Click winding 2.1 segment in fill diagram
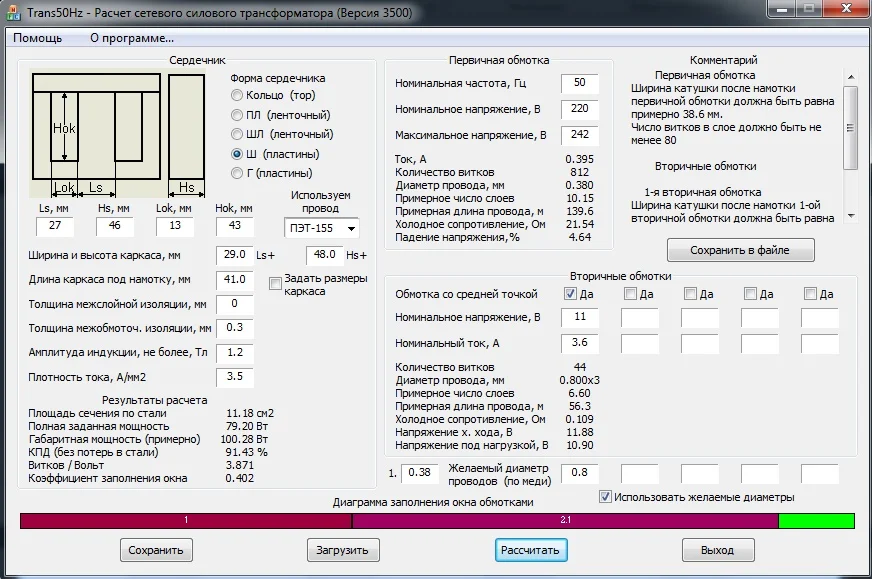The width and height of the screenshot is (872, 579). pos(566,521)
